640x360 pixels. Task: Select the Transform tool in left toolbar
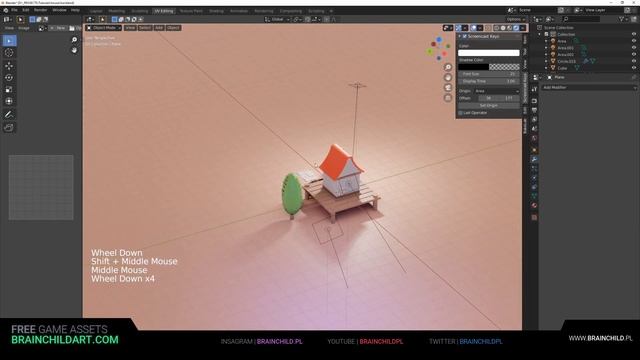click(9, 101)
